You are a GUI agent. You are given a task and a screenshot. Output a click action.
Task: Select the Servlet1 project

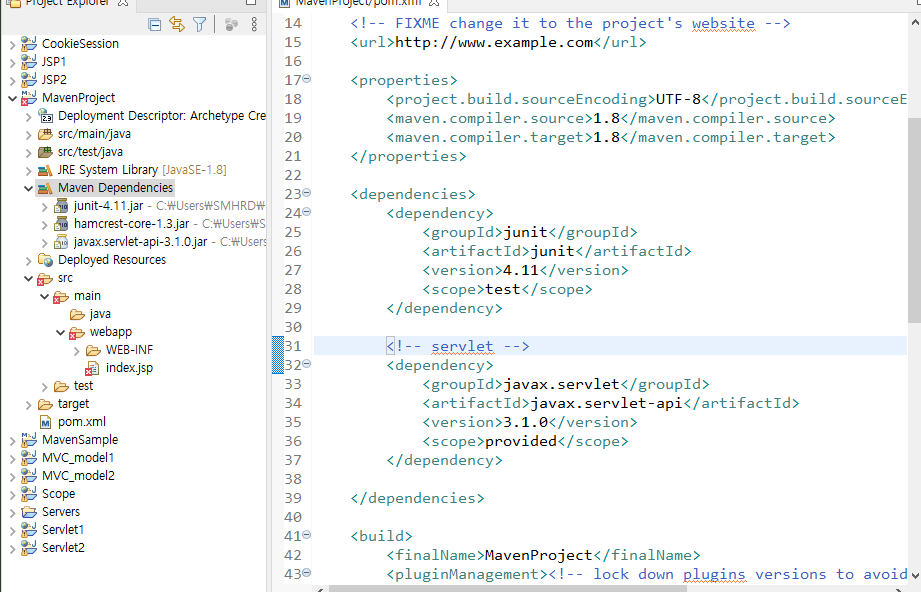[x=63, y=530]
